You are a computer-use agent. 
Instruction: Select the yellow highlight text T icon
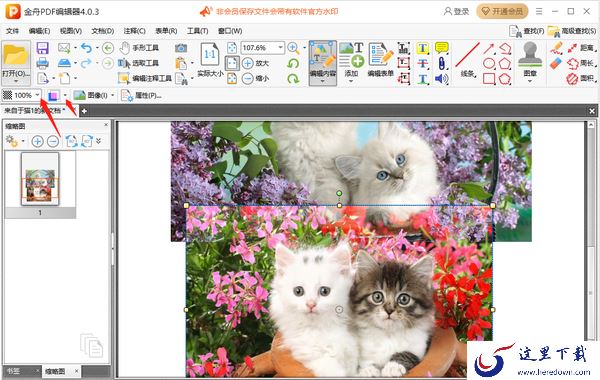pyautogui.click(x=422, y=48)
